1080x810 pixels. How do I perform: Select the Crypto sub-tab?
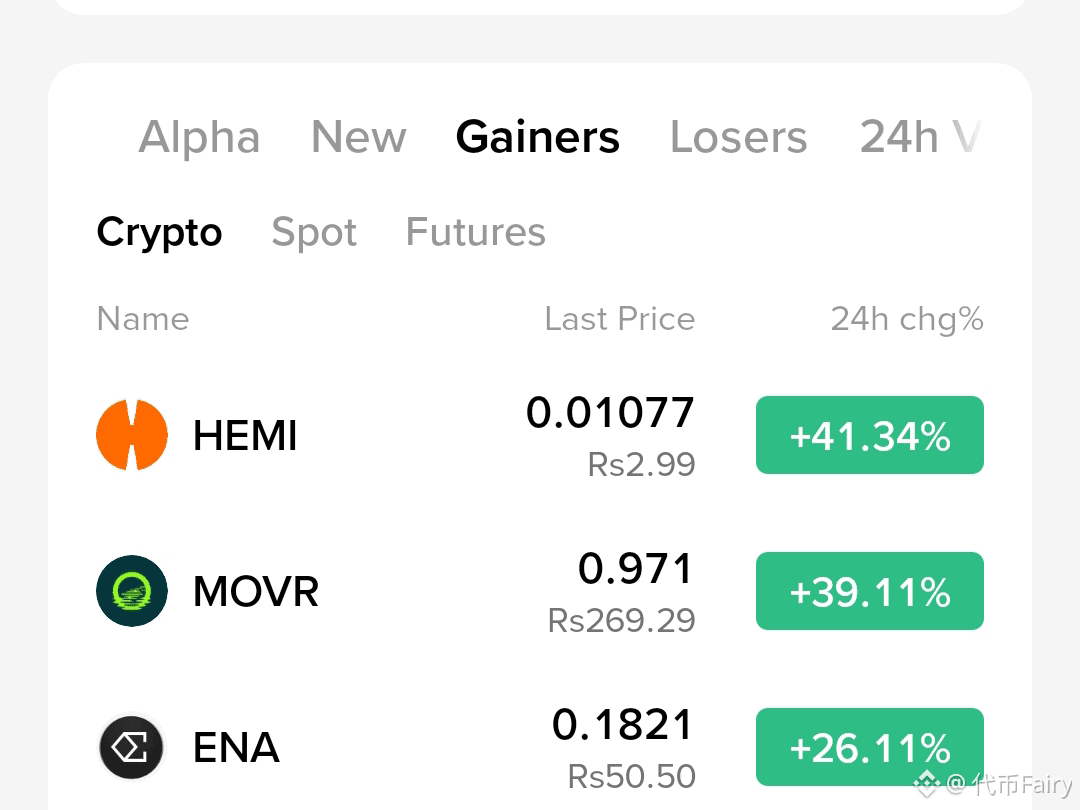pyautogui.click(x=159, y=232)
